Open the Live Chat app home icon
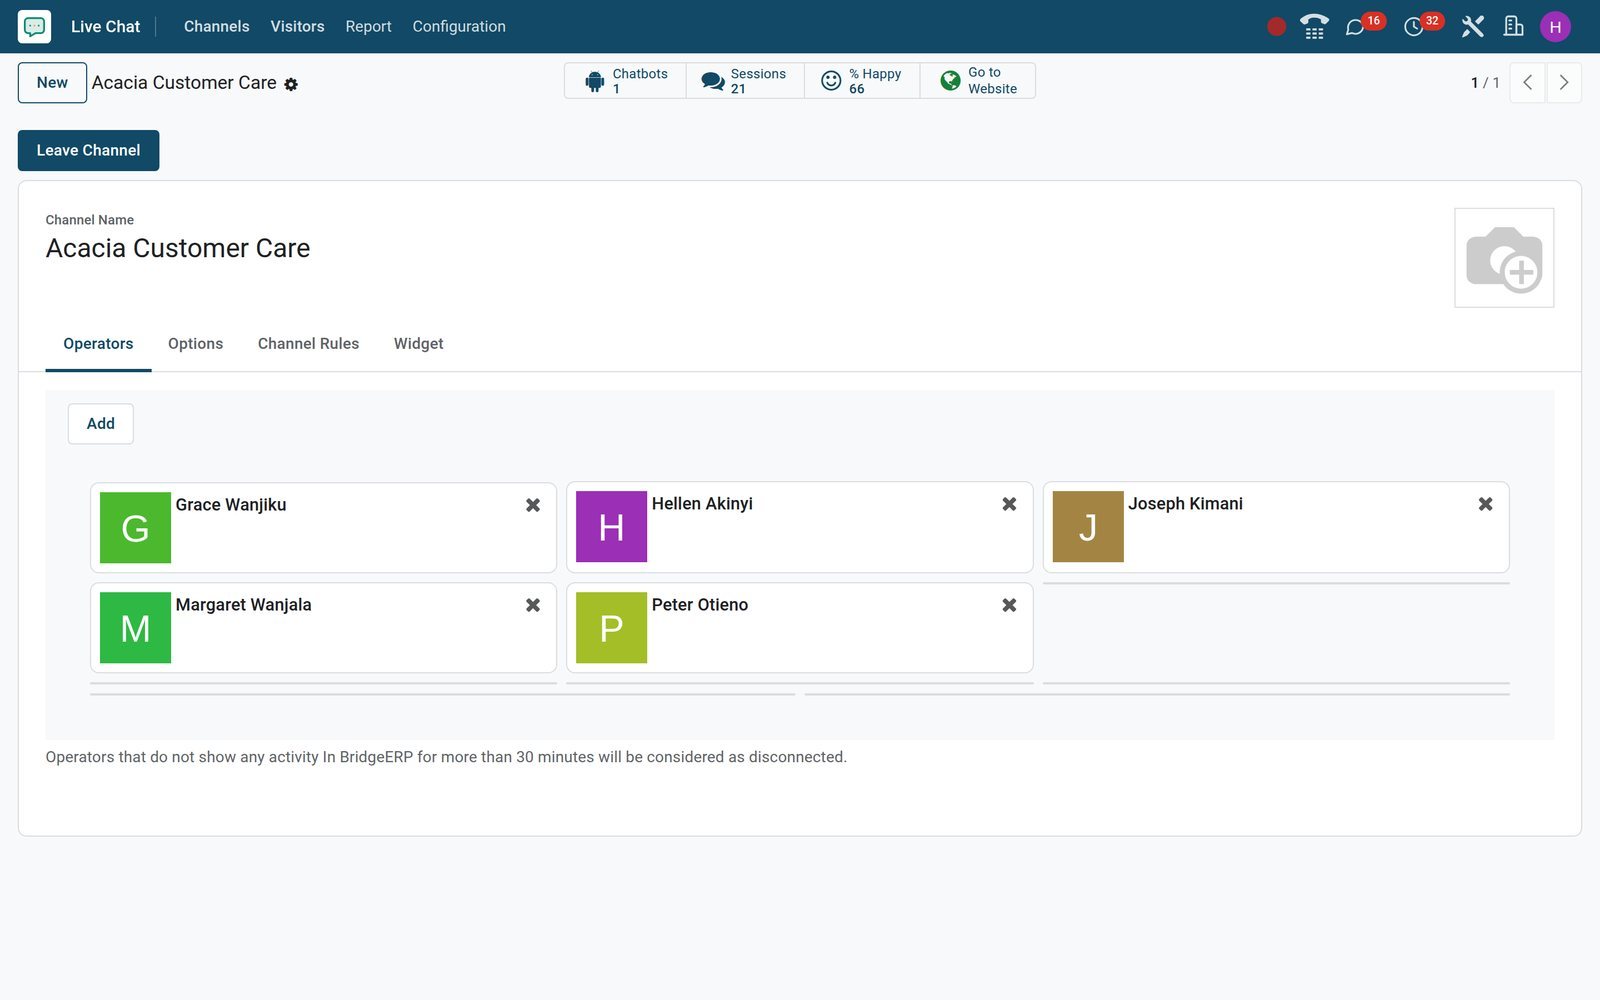1600x1000 pixels. pos(34,26)
